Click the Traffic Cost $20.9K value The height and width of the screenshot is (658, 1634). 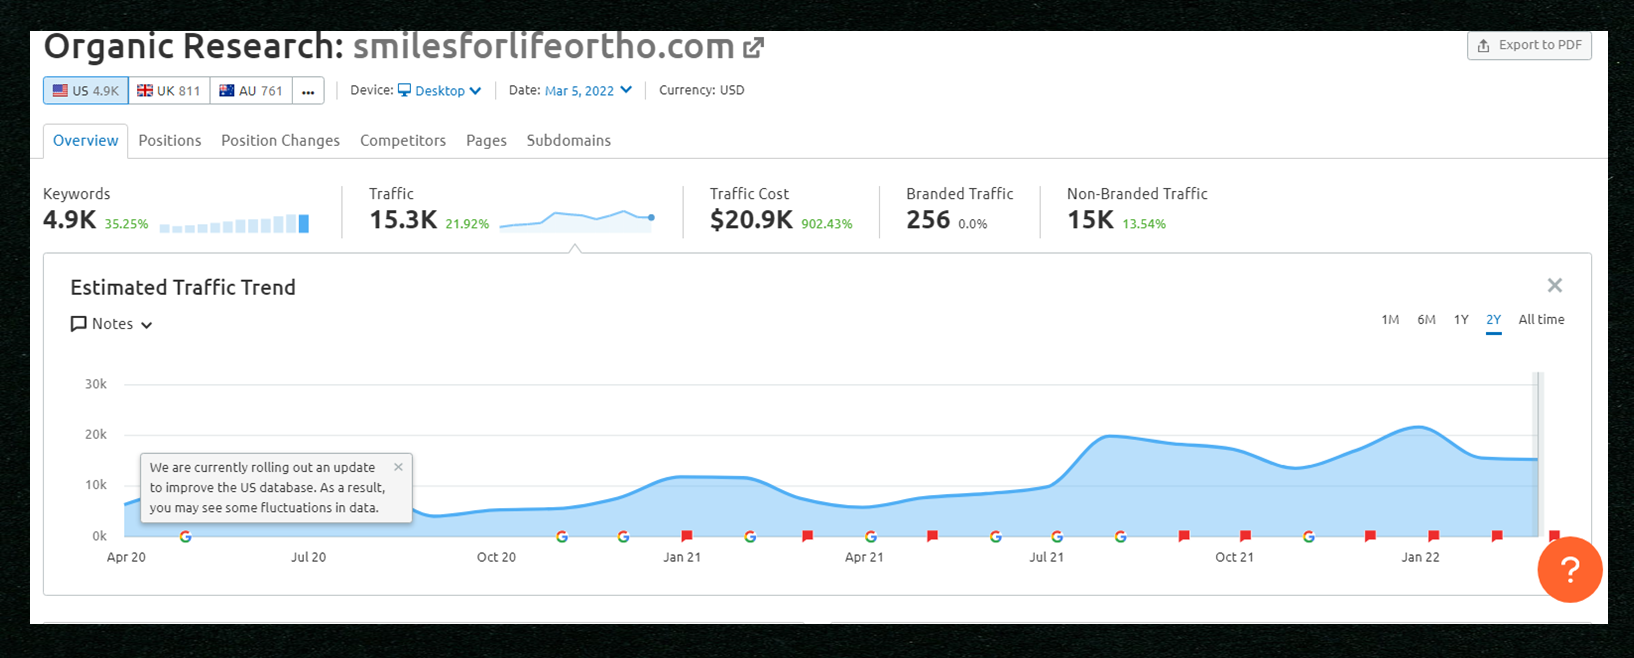(x=751, y=220)
